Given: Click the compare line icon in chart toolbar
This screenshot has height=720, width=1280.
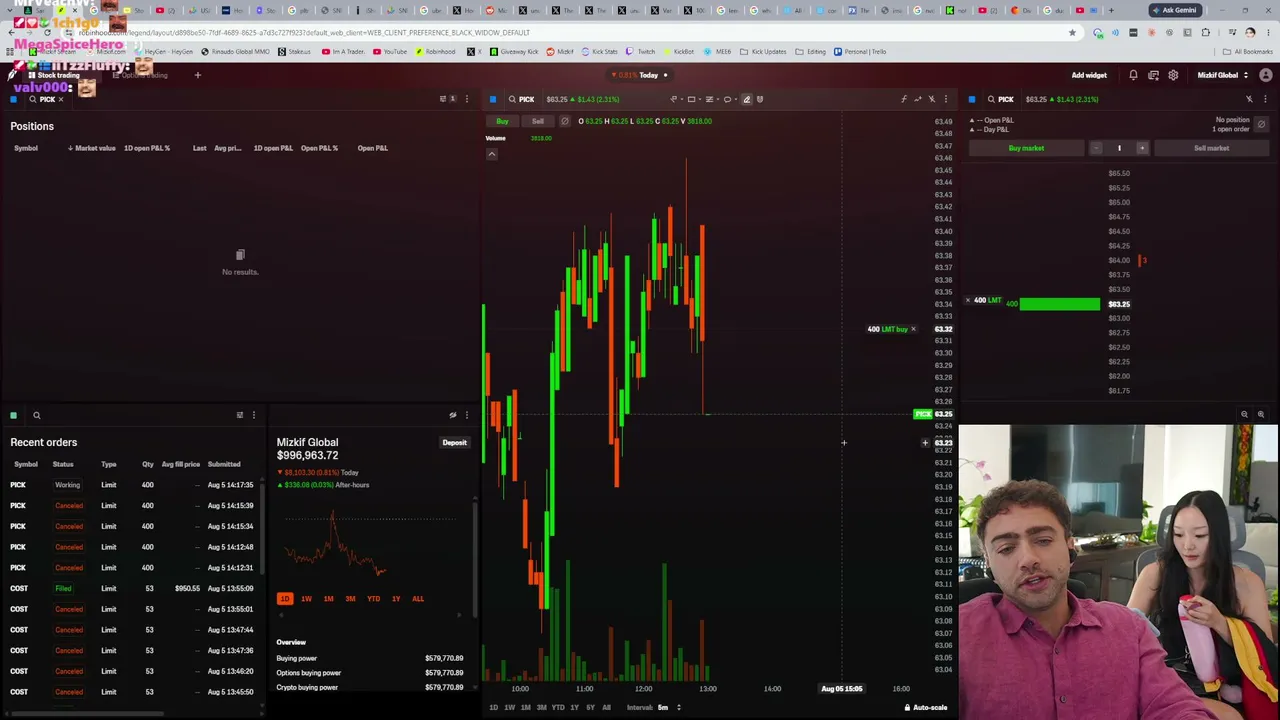Looking at the screenshot, I should [918, 99].
